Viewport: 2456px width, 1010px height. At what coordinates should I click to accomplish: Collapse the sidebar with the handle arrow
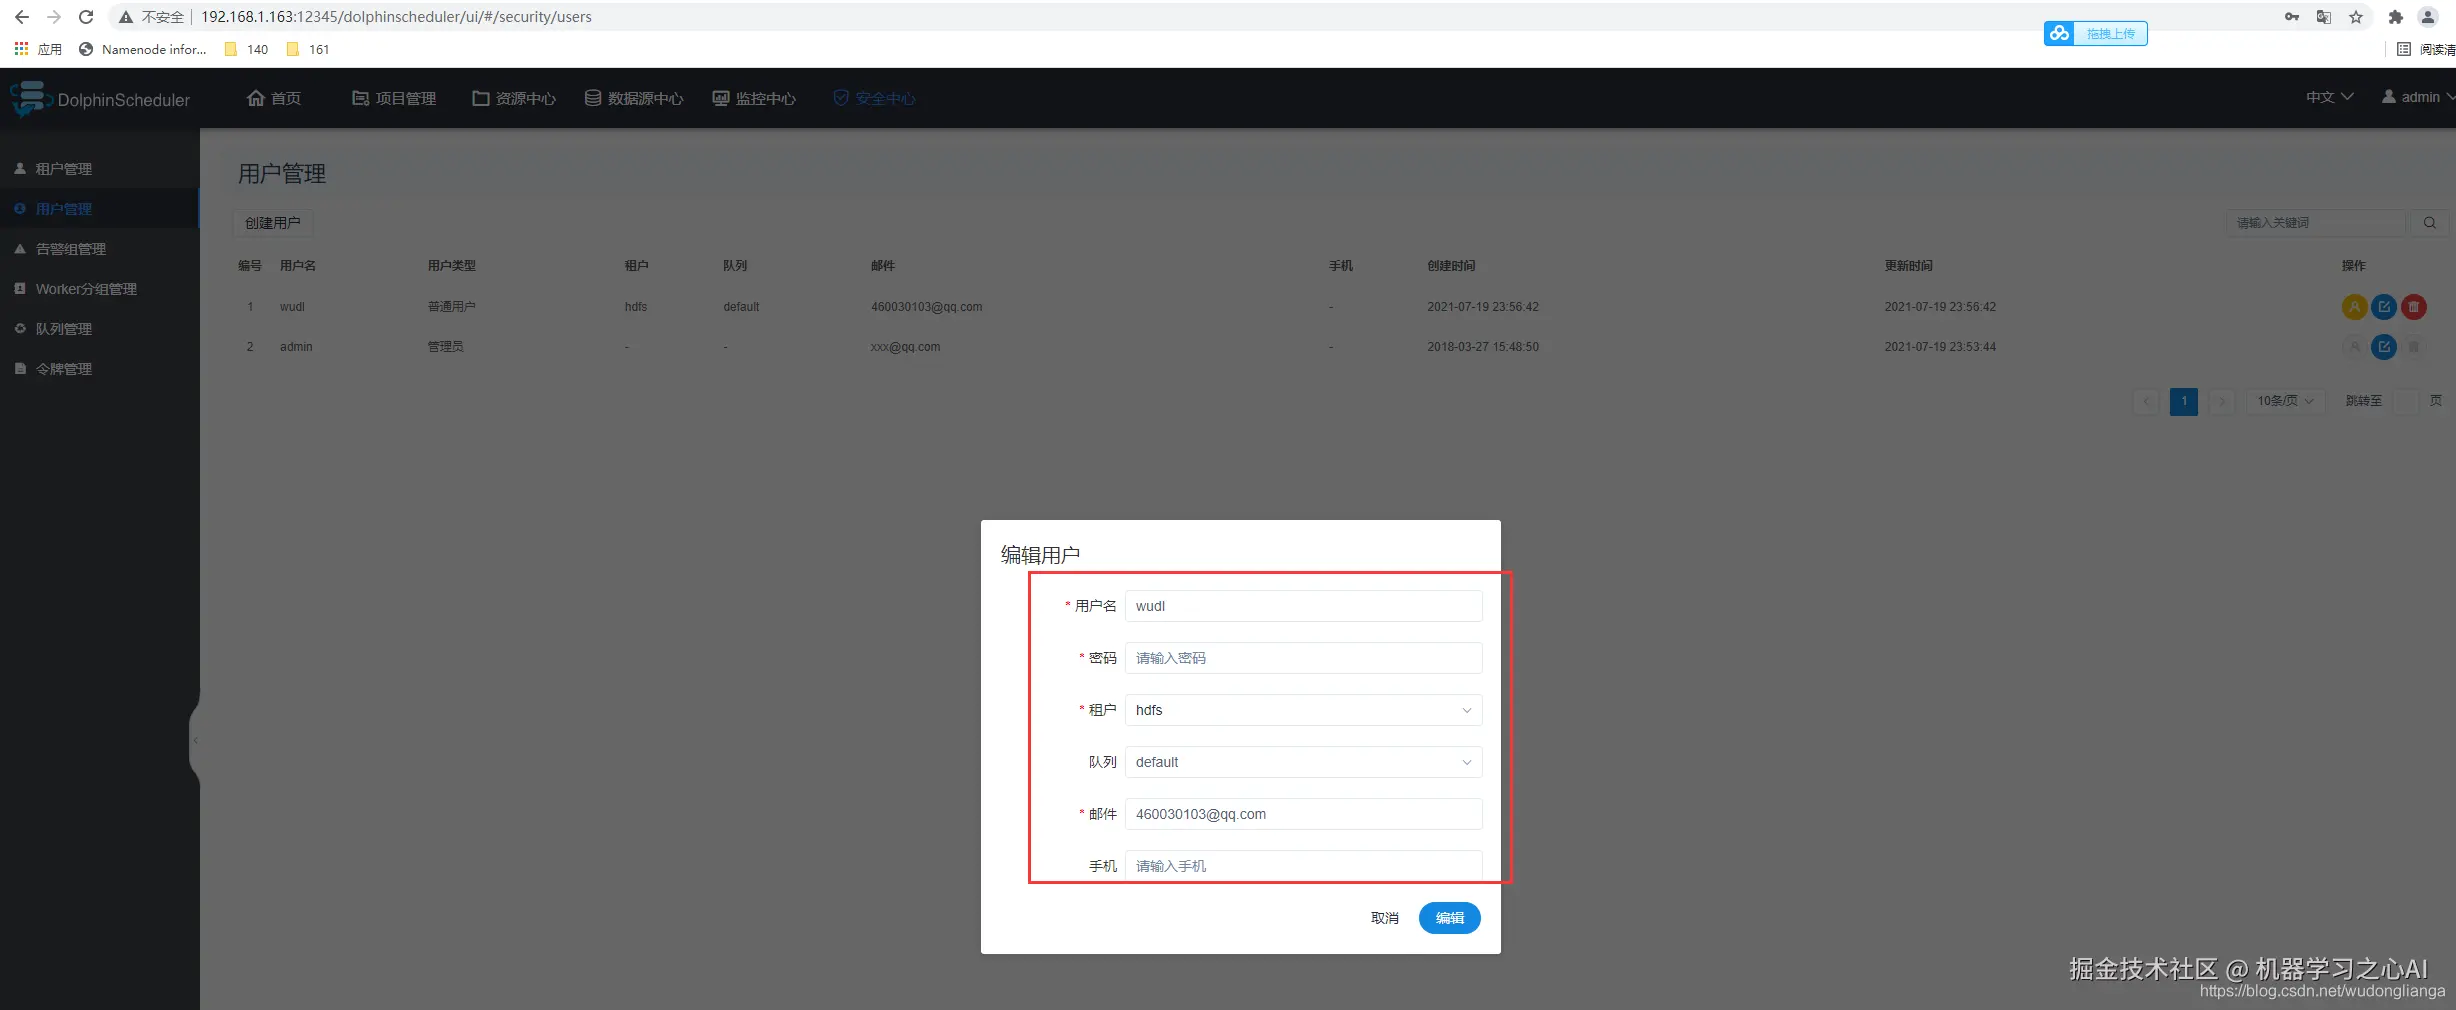[195, 741]
